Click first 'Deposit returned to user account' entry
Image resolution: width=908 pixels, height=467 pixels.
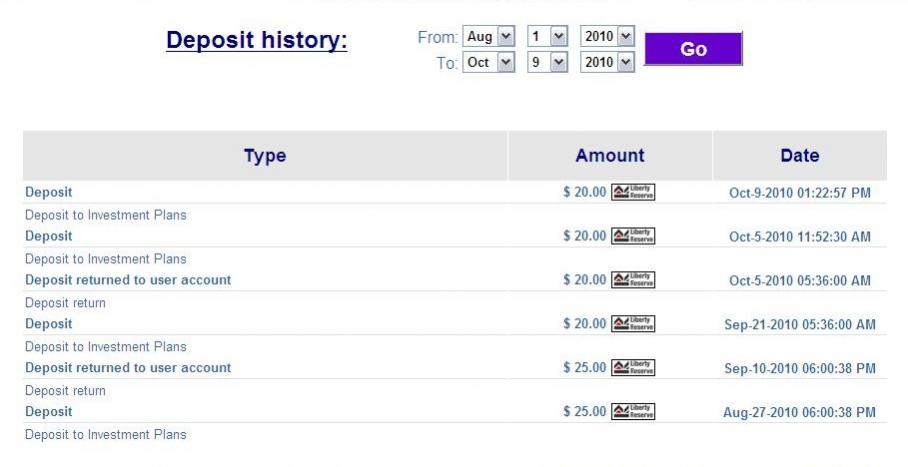pyautogui.click(x=128, y=280)
